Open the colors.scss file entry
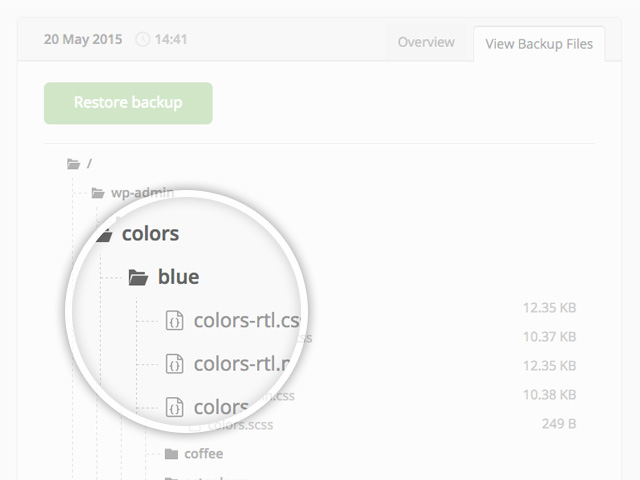 pos(240,425)
